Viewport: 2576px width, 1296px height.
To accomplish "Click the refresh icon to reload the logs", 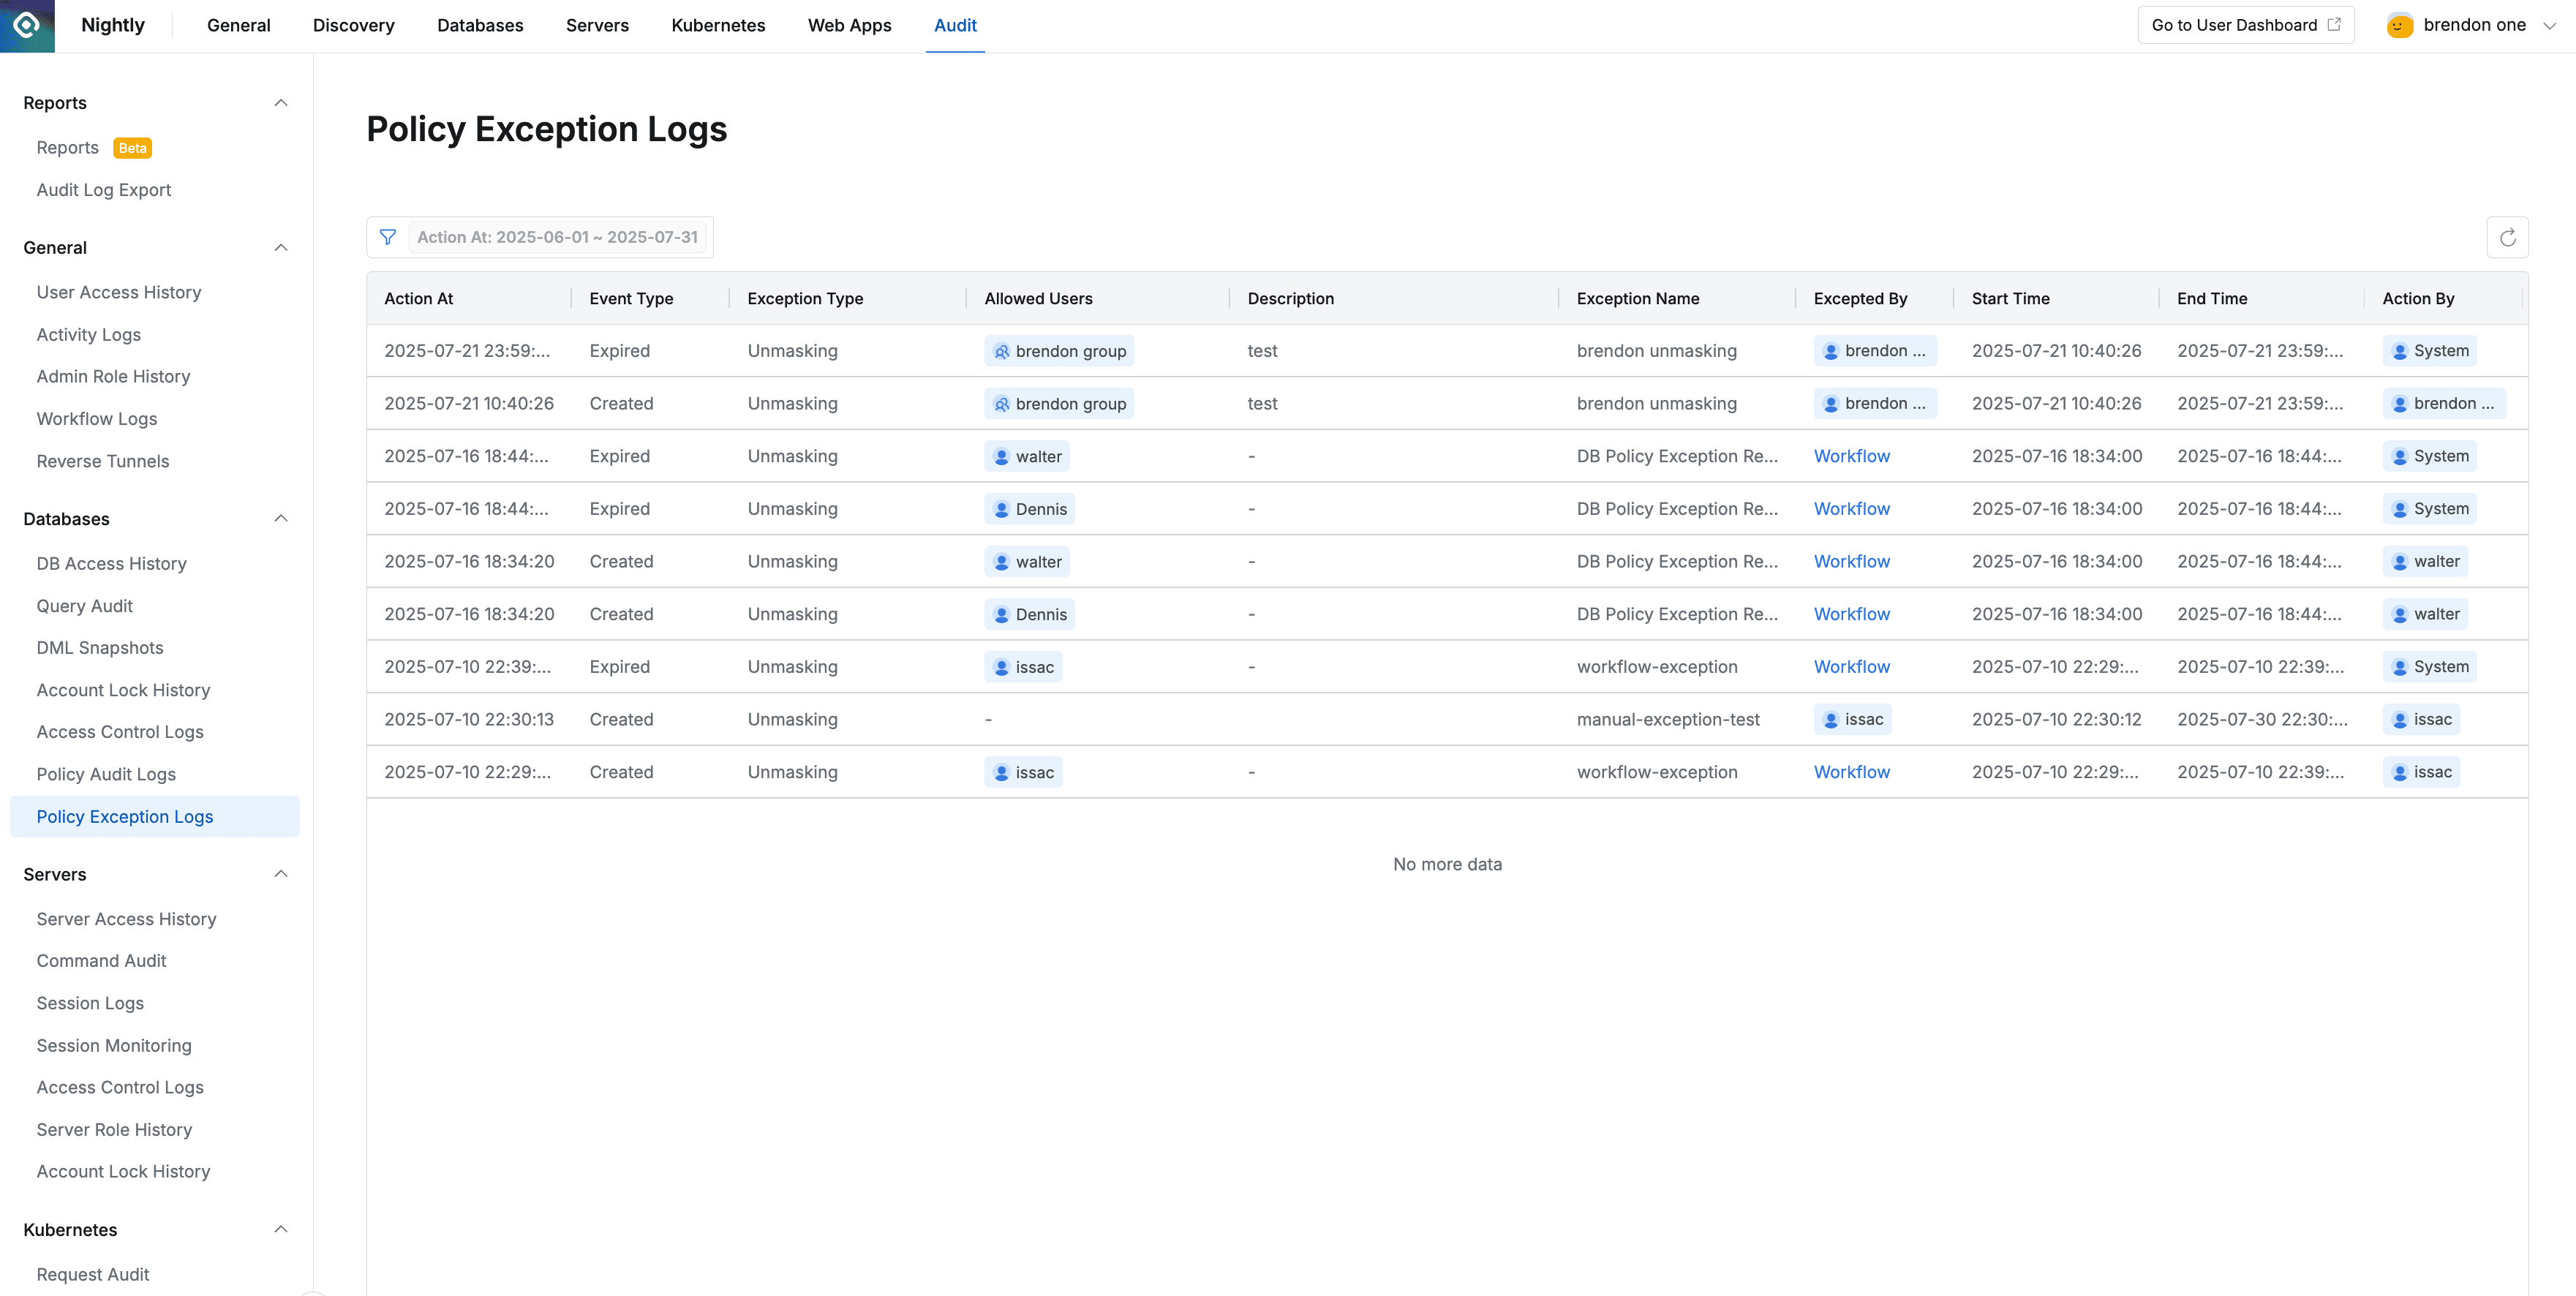I will 2508,237.
